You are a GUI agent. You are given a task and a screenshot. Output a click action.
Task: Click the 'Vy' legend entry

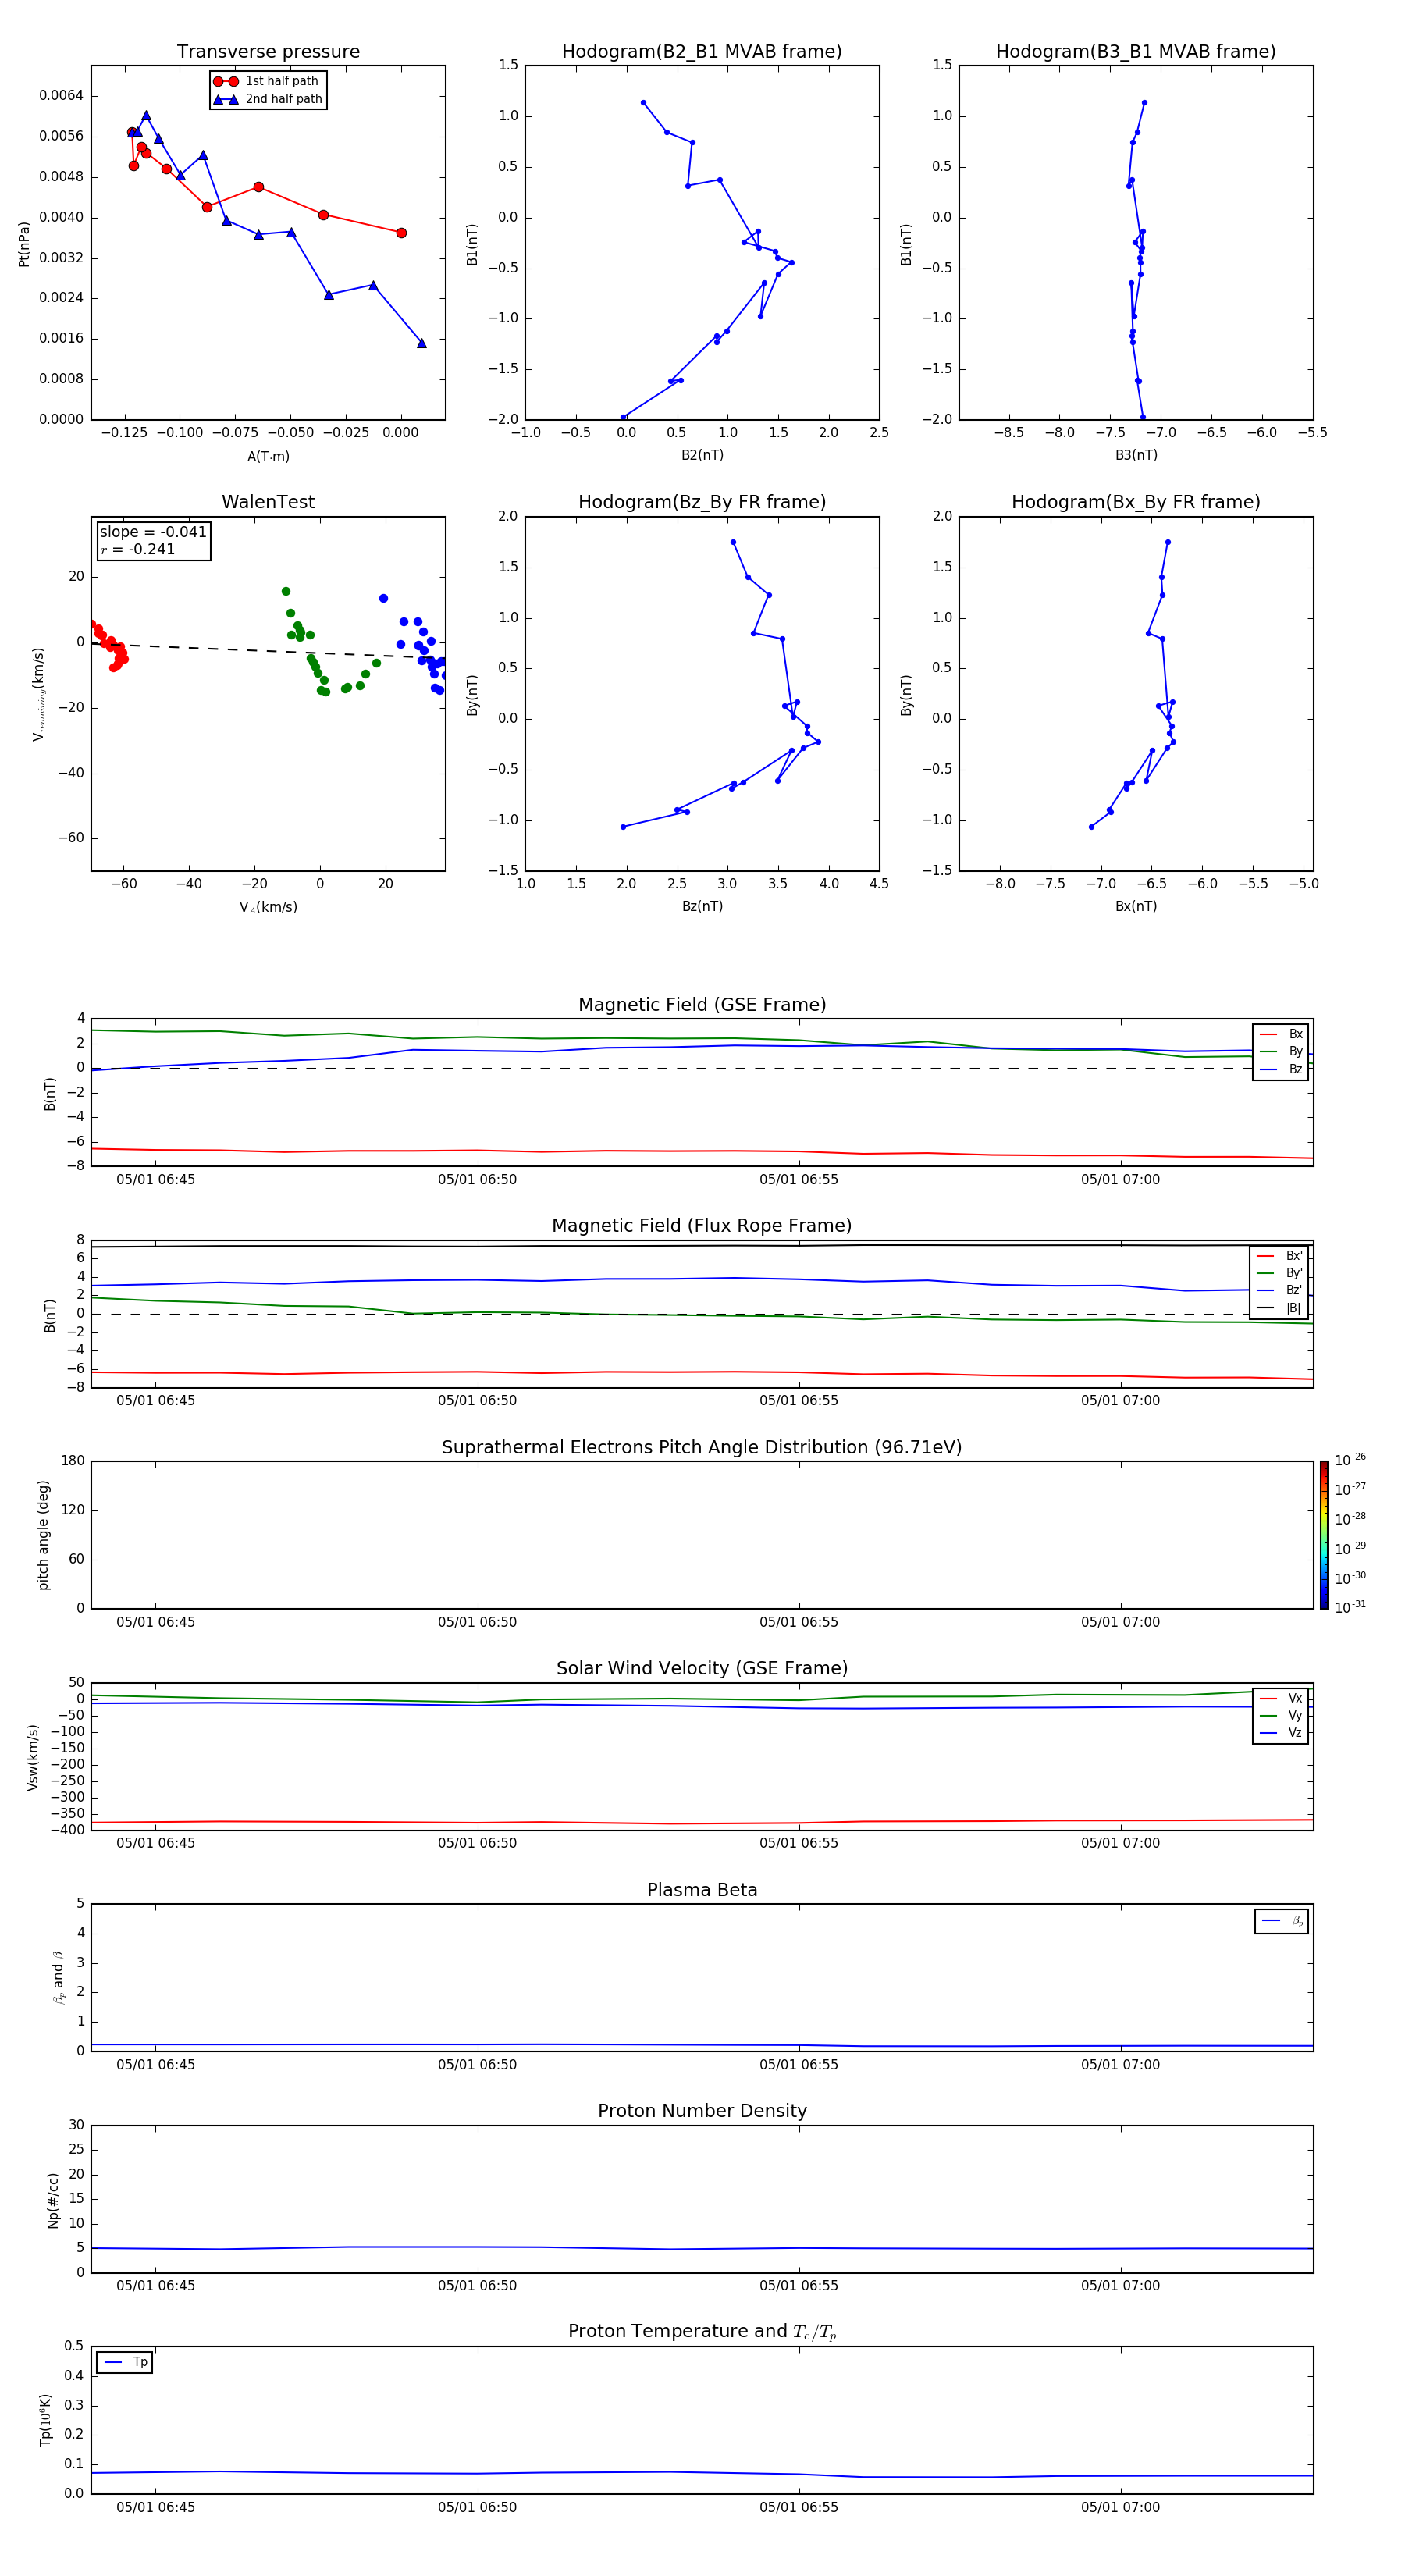[x=1282, y=1715]
